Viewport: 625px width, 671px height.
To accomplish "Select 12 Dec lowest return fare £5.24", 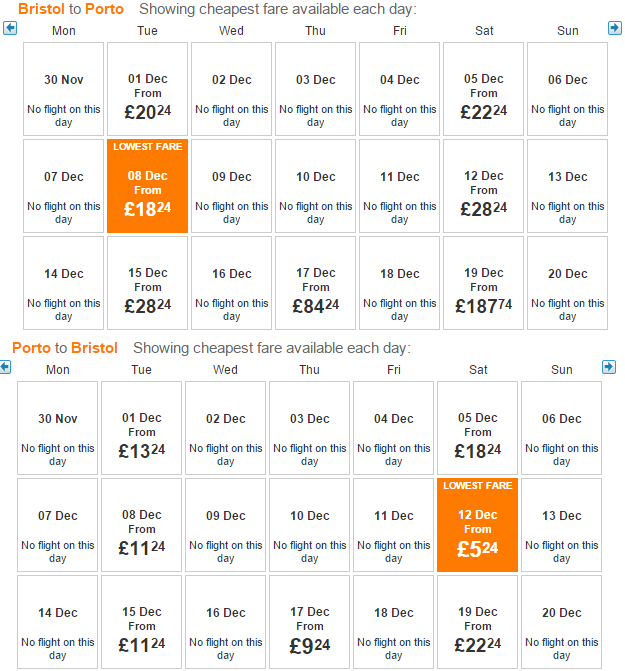I will click(477, 525).
